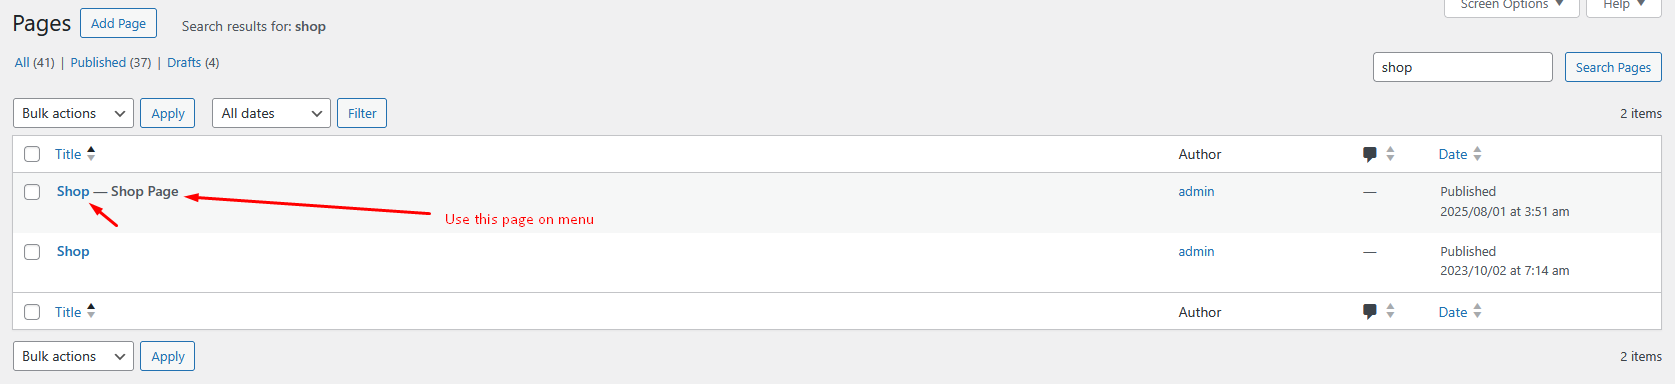1675x384 pixels.
Task: Click footer Title column sort arrows
Action: pyautogui.click(x=91, y=311)
